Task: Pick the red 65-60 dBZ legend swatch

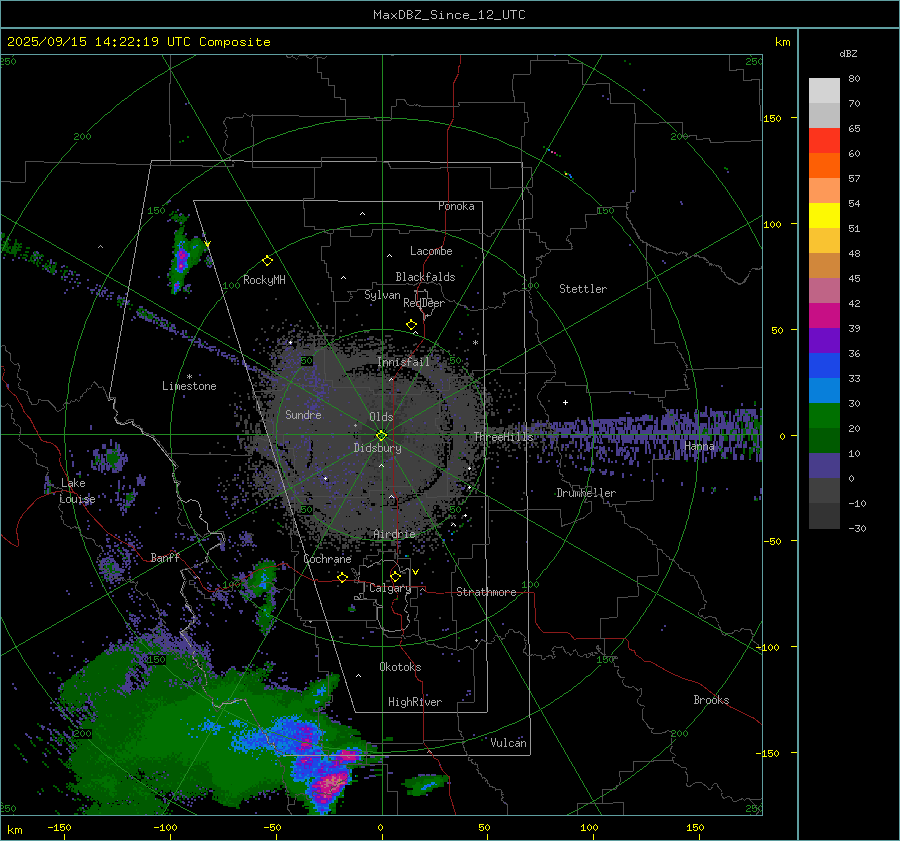Action: coord(824,141)
